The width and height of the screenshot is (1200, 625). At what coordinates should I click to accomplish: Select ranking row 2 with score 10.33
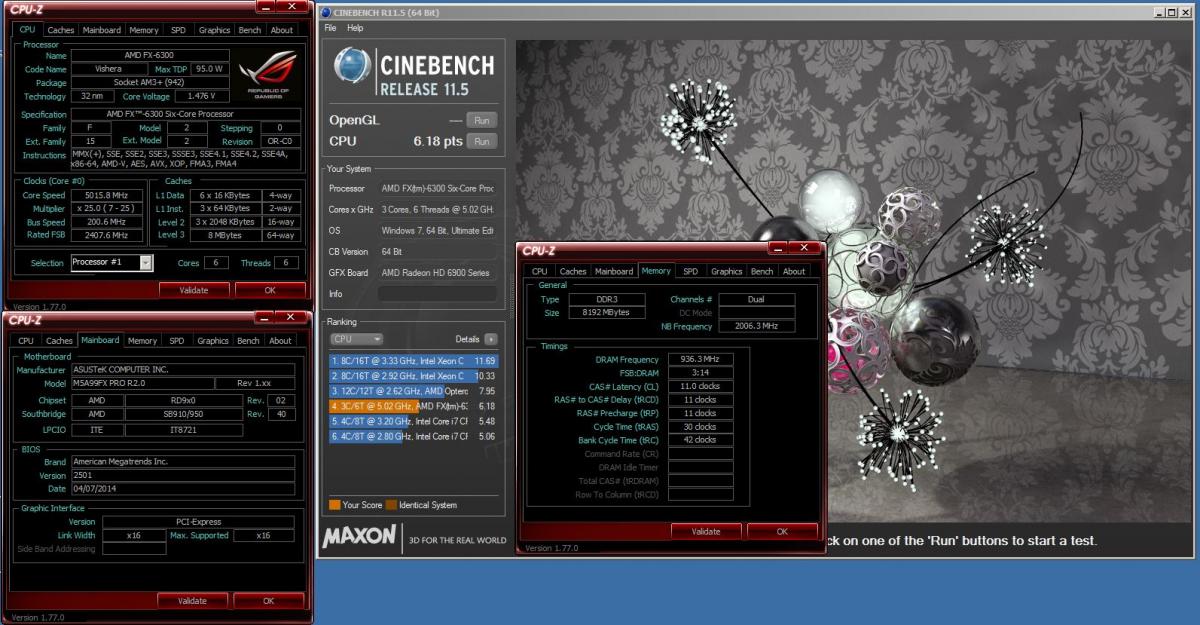(x=413, y=375)
